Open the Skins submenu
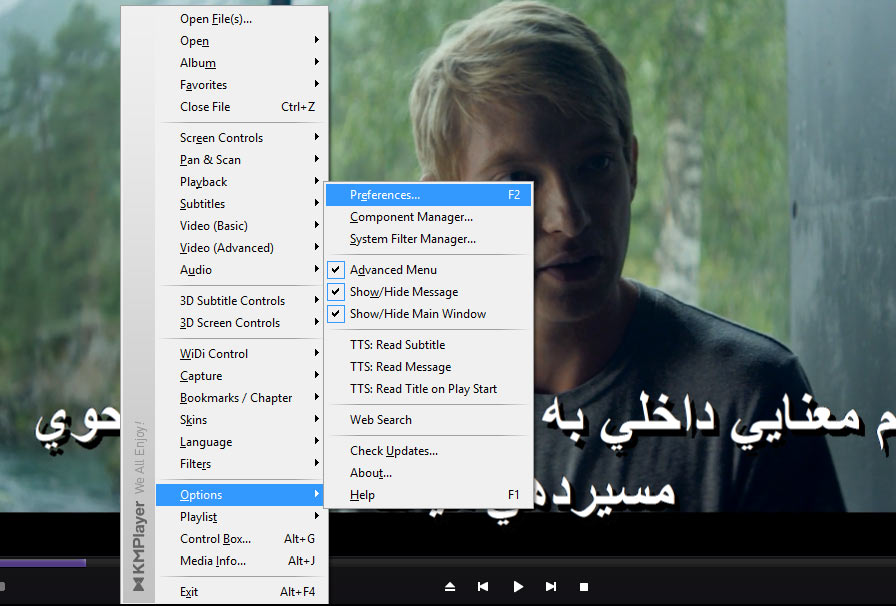 [194, 420]
